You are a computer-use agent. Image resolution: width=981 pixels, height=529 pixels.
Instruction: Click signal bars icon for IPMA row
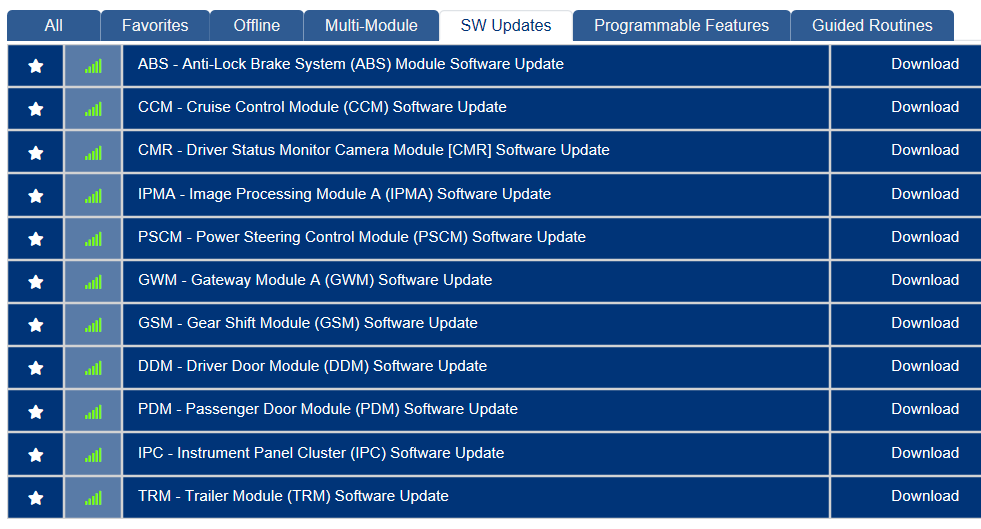(x=93, y=196)
